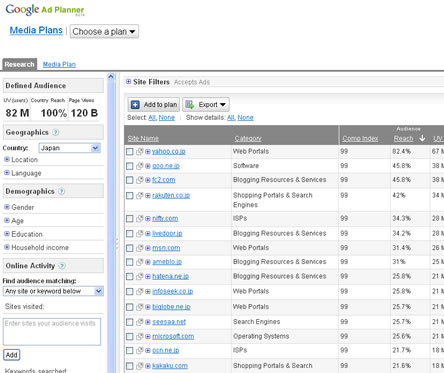Open the Export dropdown button

click(206, 105)
